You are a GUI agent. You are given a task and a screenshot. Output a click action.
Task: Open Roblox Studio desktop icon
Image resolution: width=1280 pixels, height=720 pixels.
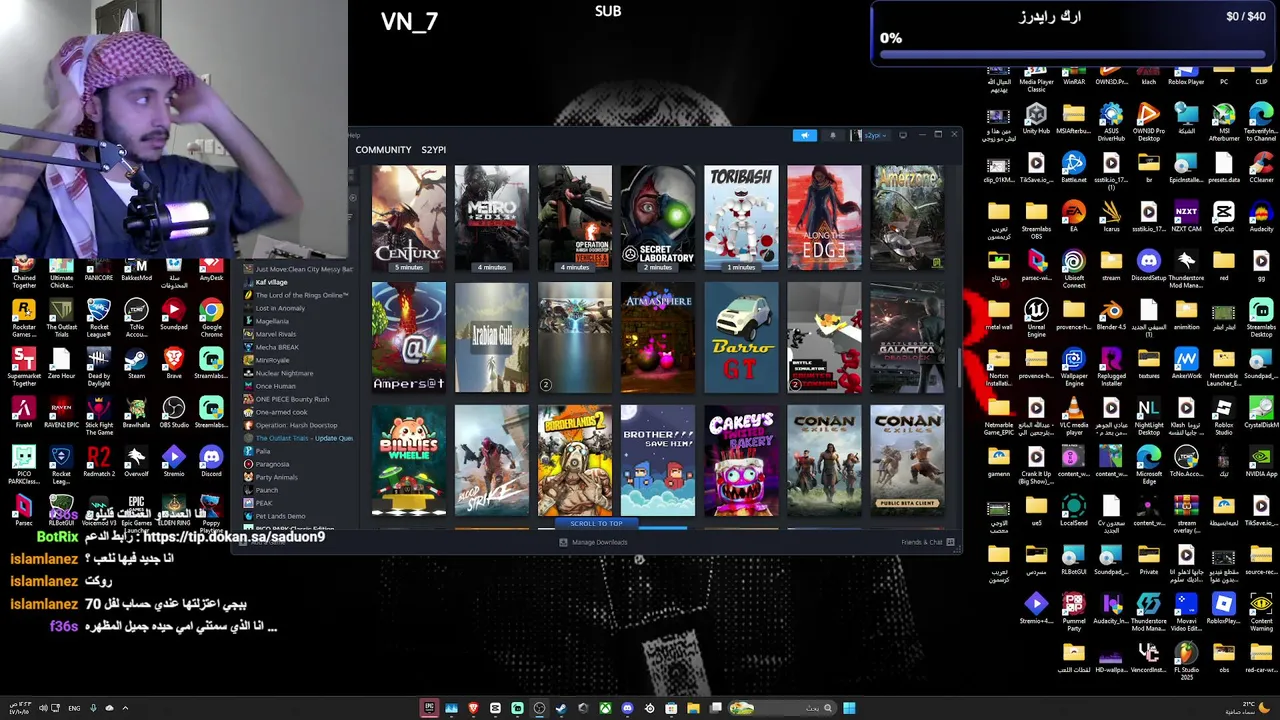(1224, 415)
